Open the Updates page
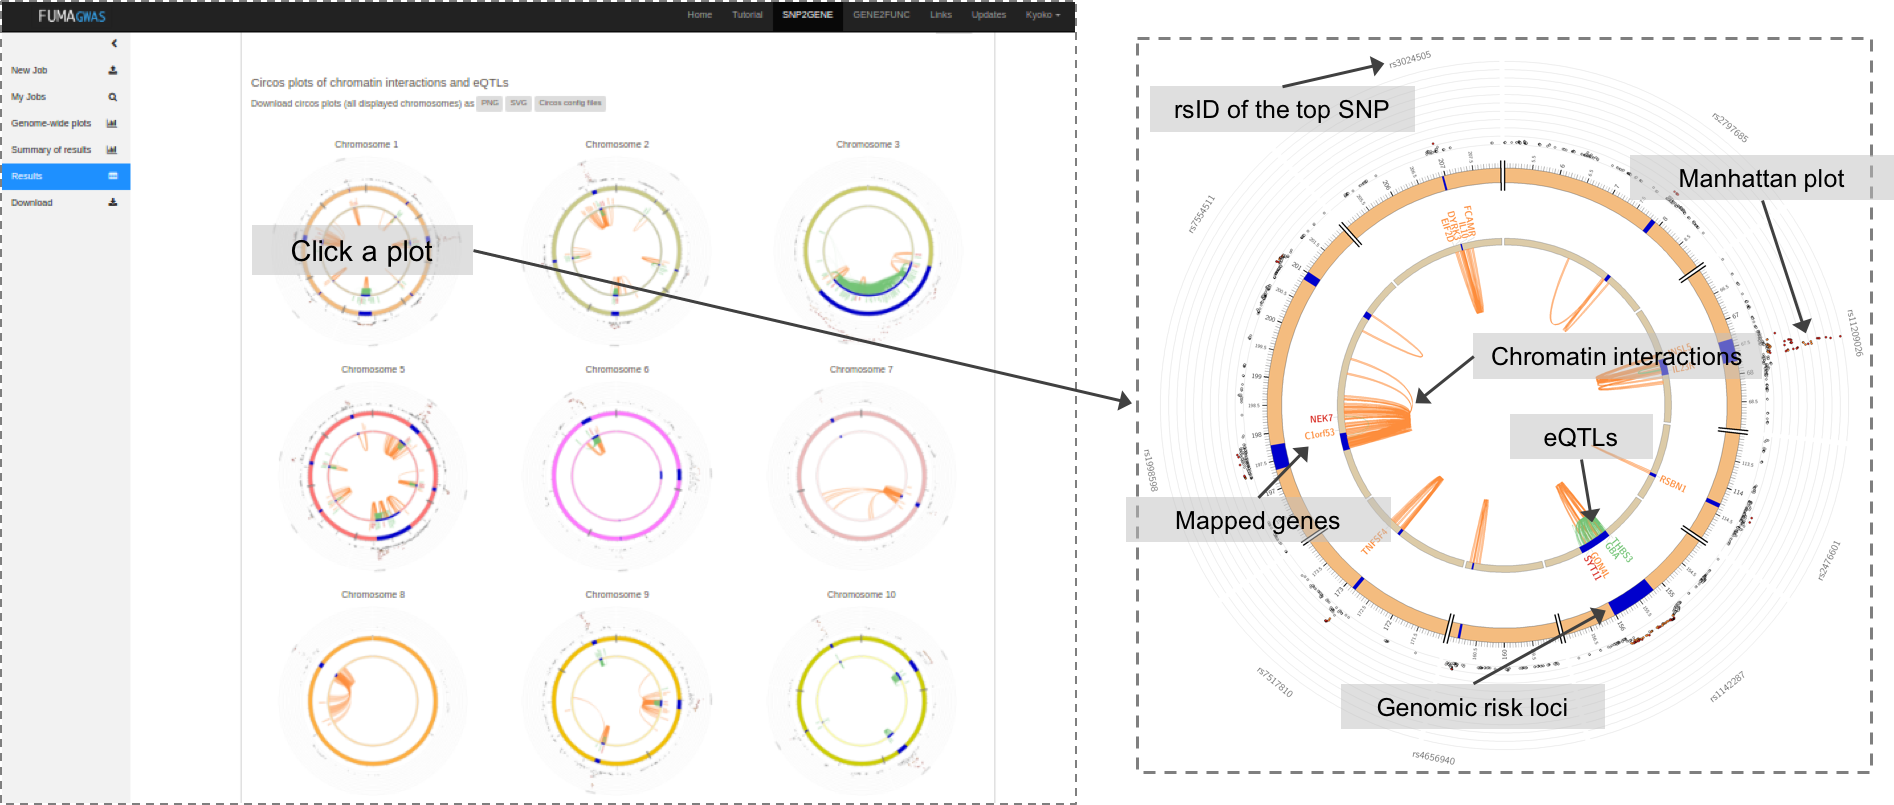1894x805 pixels. (x=989, y=15)
